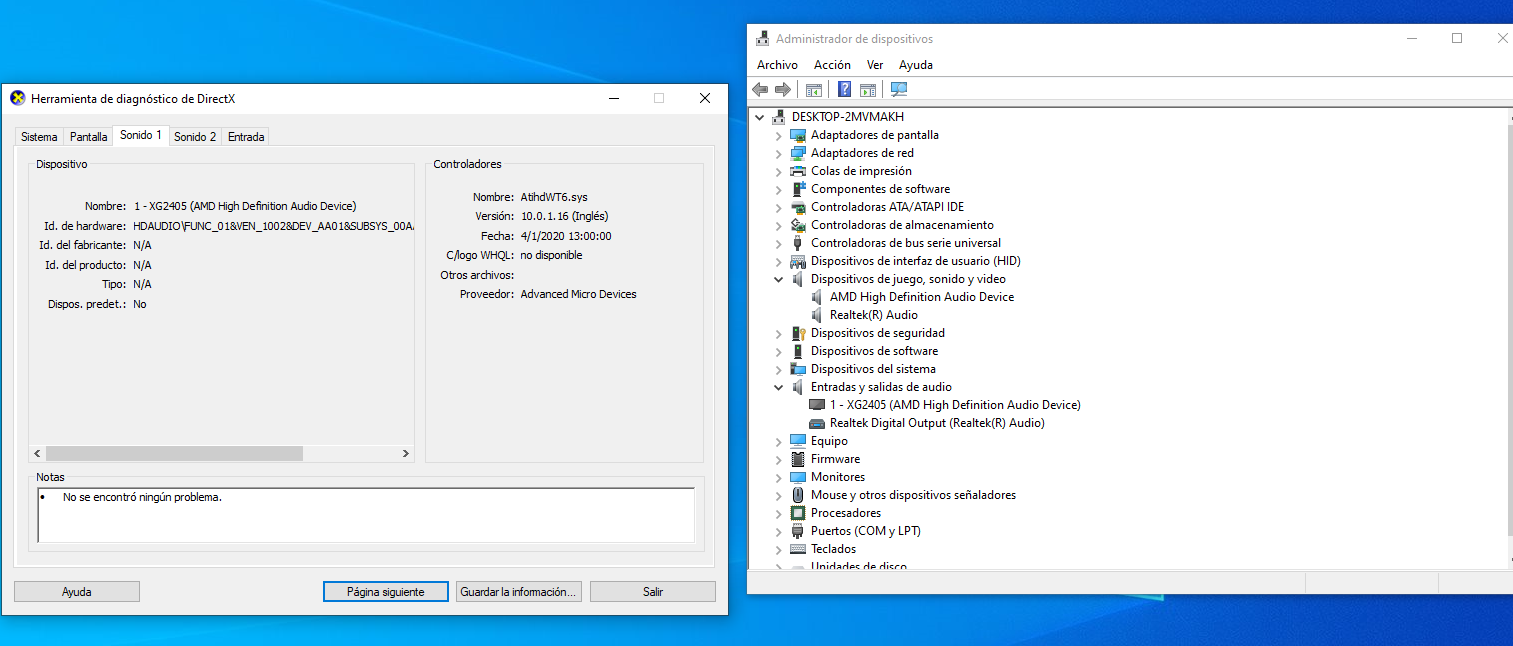Scan for hardware changes using monitor icon
This screenshot has width=1513, height=646.
[899, 90]
